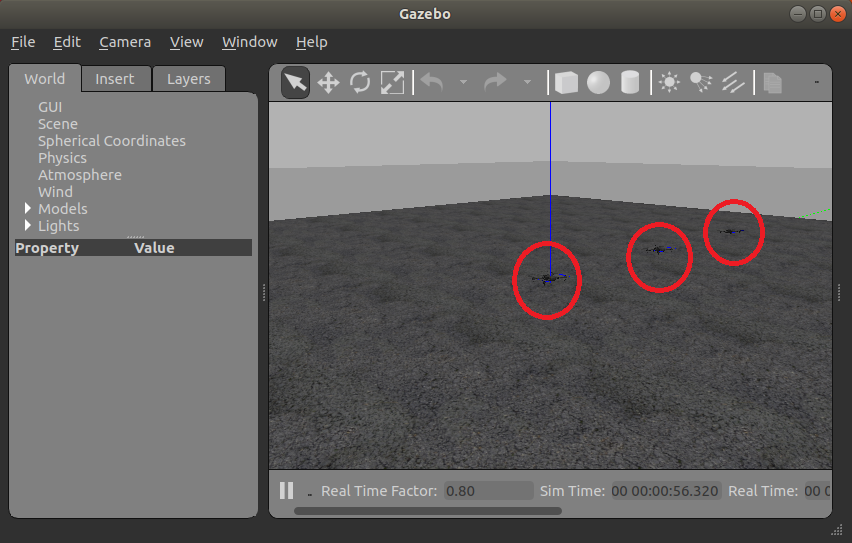Open the undo history dropdown arrow

tap(463, 82)
